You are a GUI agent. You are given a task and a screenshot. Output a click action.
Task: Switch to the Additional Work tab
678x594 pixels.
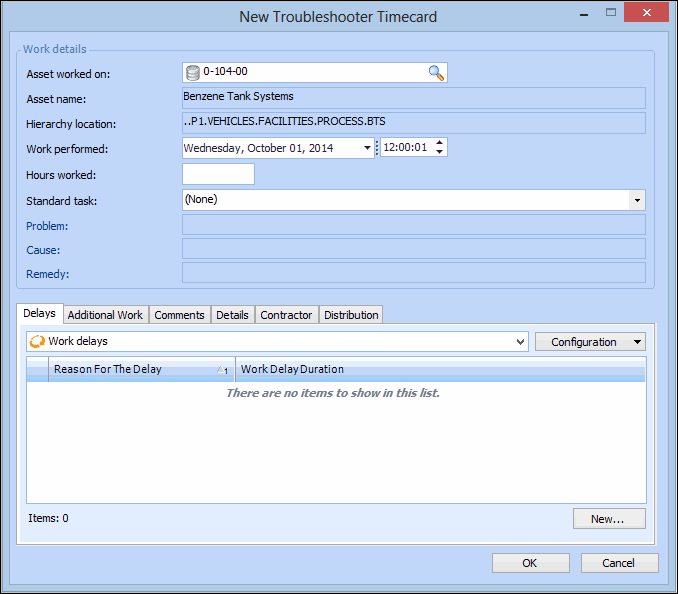coord(105,315)
